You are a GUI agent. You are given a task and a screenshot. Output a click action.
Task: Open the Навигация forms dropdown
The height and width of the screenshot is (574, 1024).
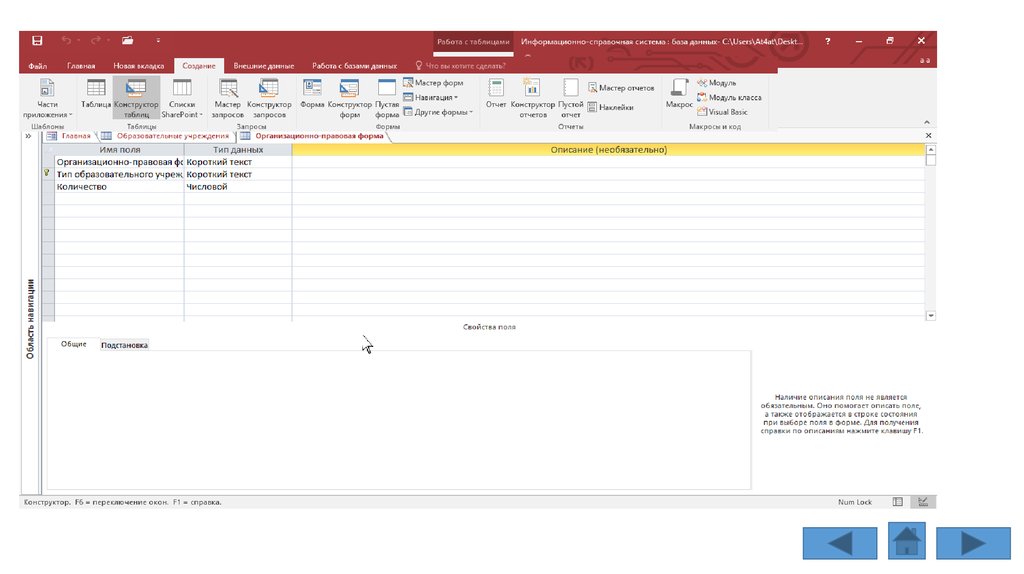tap(431, 97)
